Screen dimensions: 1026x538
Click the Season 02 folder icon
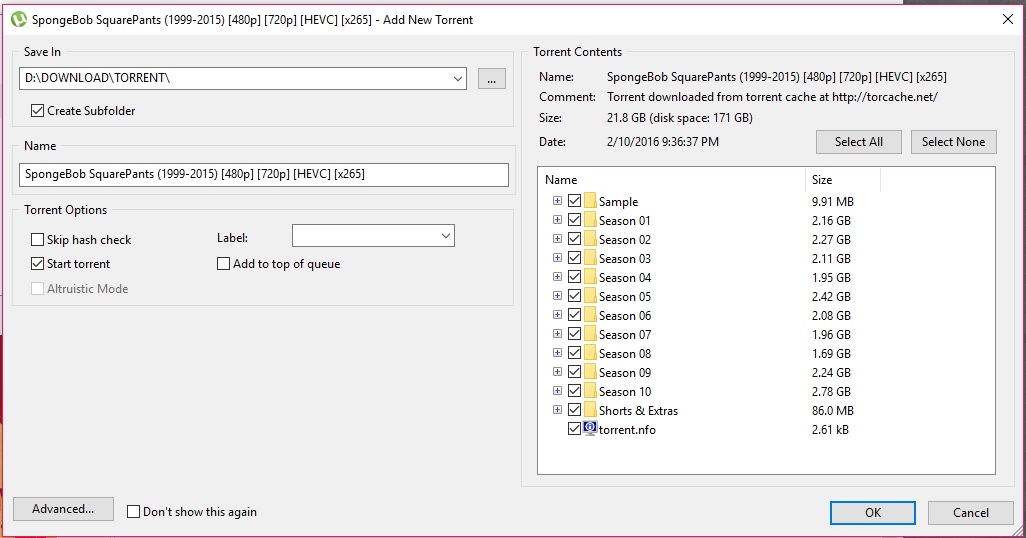pos(590,239)
